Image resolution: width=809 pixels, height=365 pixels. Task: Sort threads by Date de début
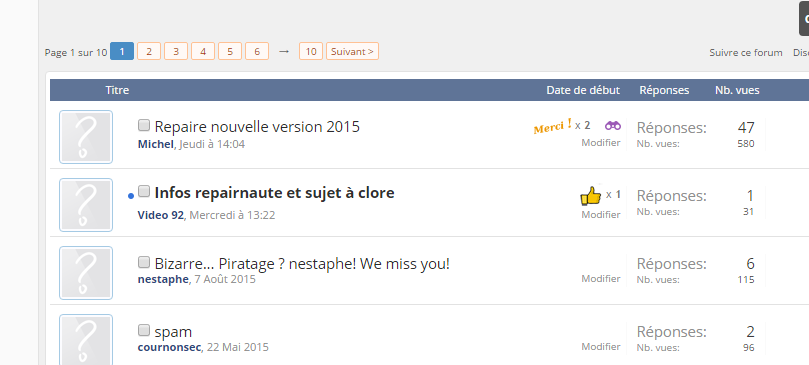pyautogui.click(x=583, y=90)
